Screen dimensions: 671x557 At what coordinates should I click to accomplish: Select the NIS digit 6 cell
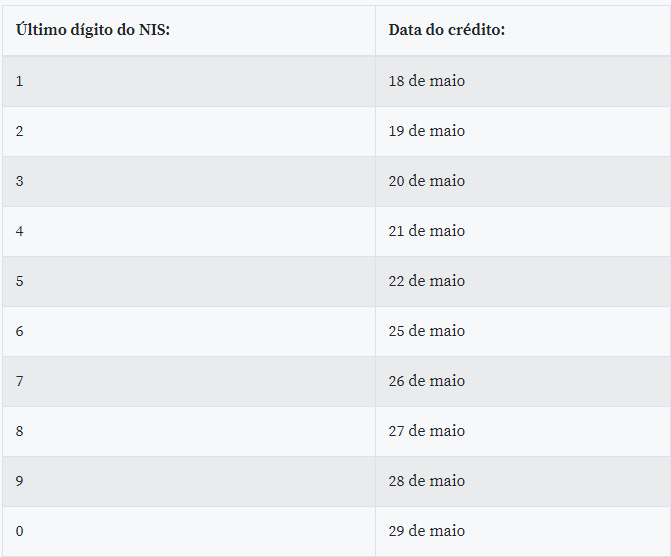tap(20, 331)
